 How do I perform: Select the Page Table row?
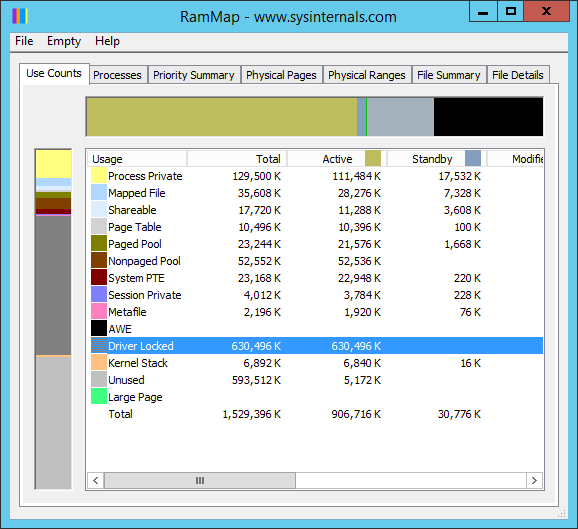[x=315, y=227]
